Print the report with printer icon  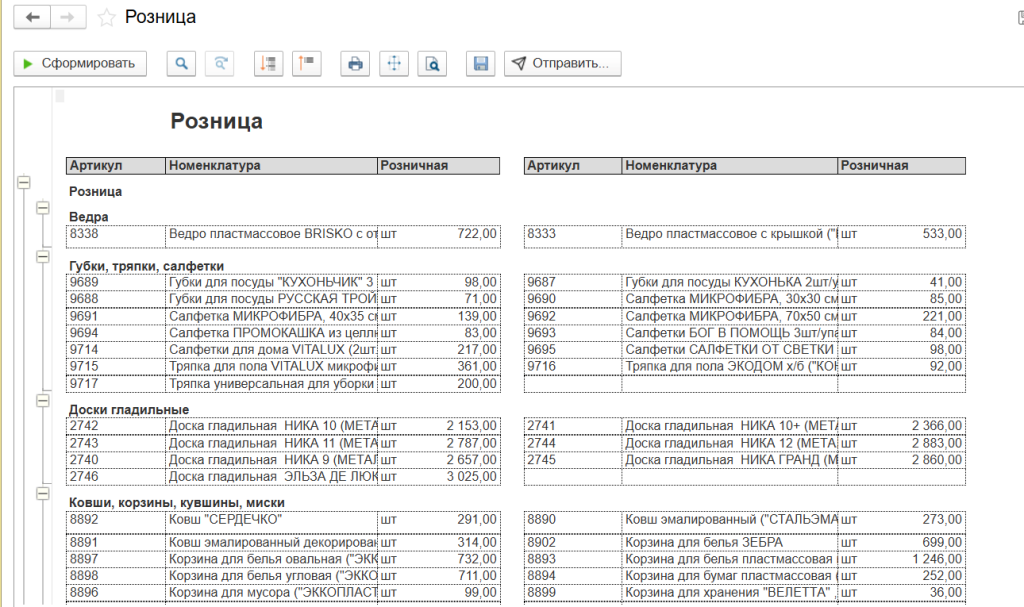click(354, 64)
